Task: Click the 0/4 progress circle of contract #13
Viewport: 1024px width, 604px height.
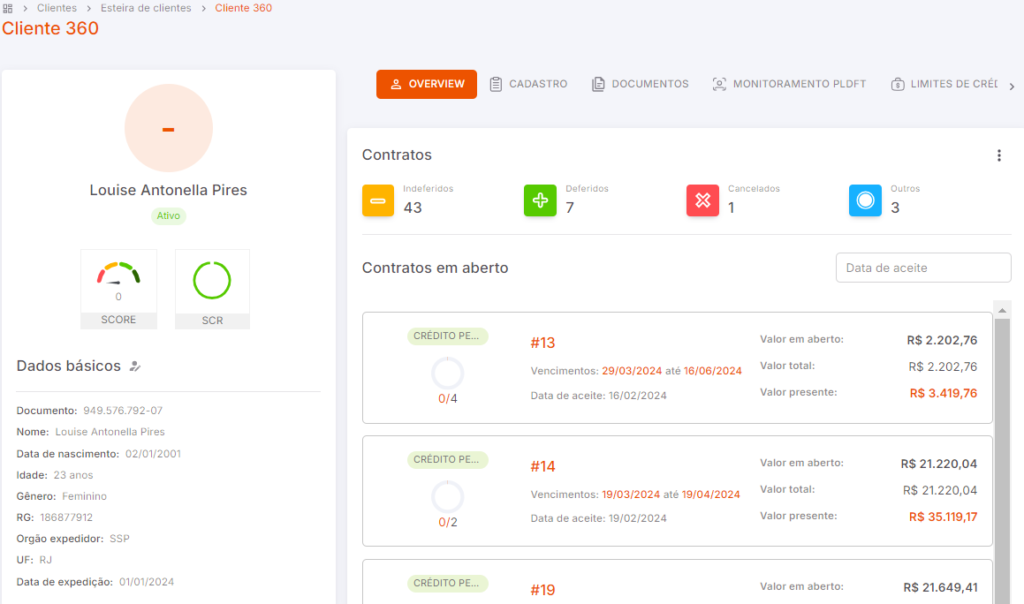Action: [x=447, y=374]
